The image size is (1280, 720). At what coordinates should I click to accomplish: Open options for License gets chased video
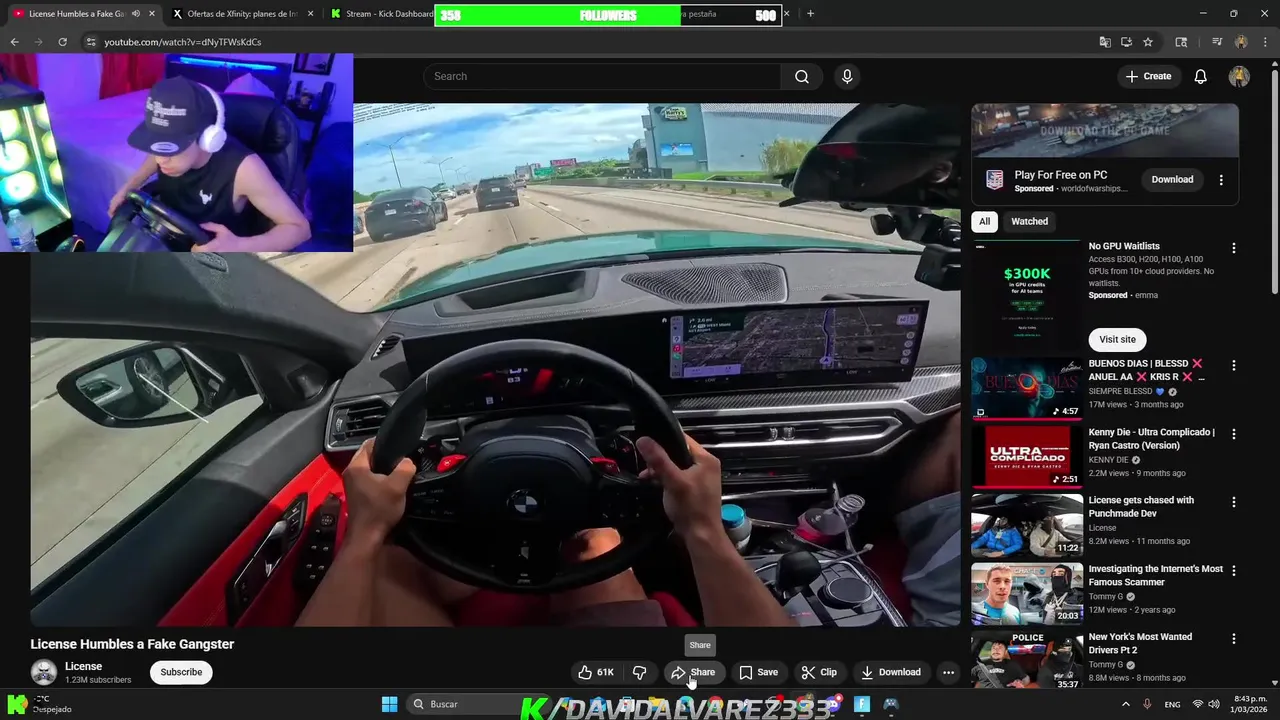(1234, 502)
